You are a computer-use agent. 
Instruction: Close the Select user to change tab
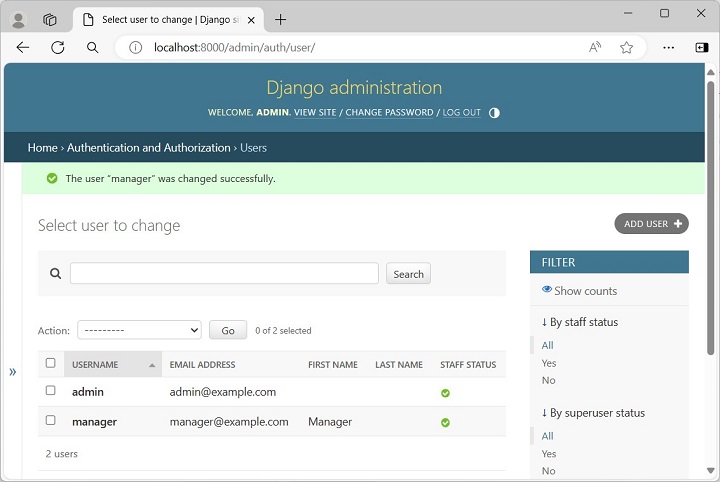pos(251,20)
